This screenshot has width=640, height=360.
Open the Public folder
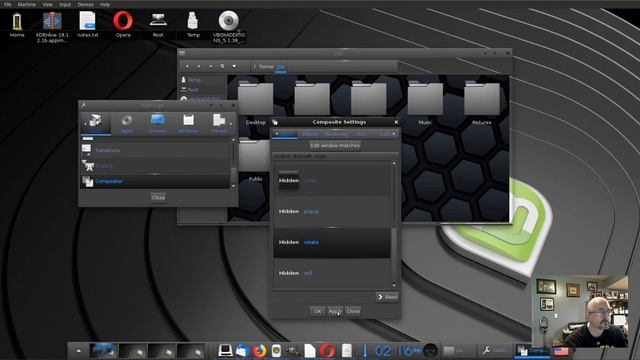click(x=256, y=161)
